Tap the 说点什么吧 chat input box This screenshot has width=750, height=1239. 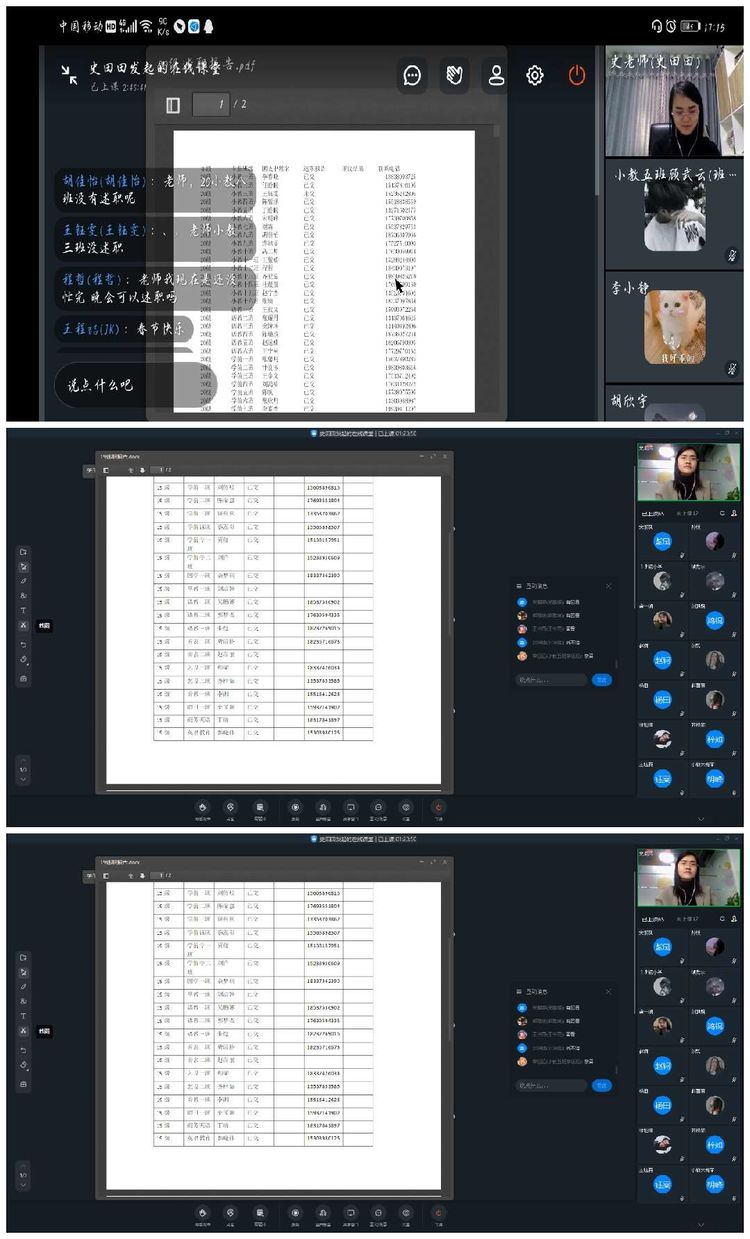[100, 385]
